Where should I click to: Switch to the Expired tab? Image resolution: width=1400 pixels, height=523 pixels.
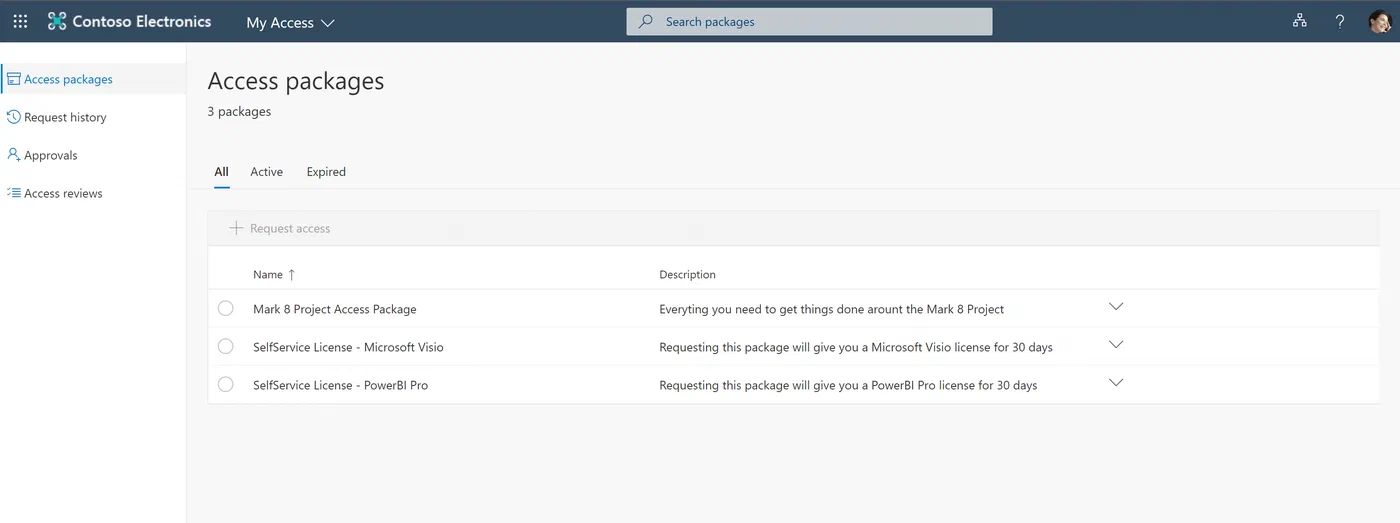[326, 172]
